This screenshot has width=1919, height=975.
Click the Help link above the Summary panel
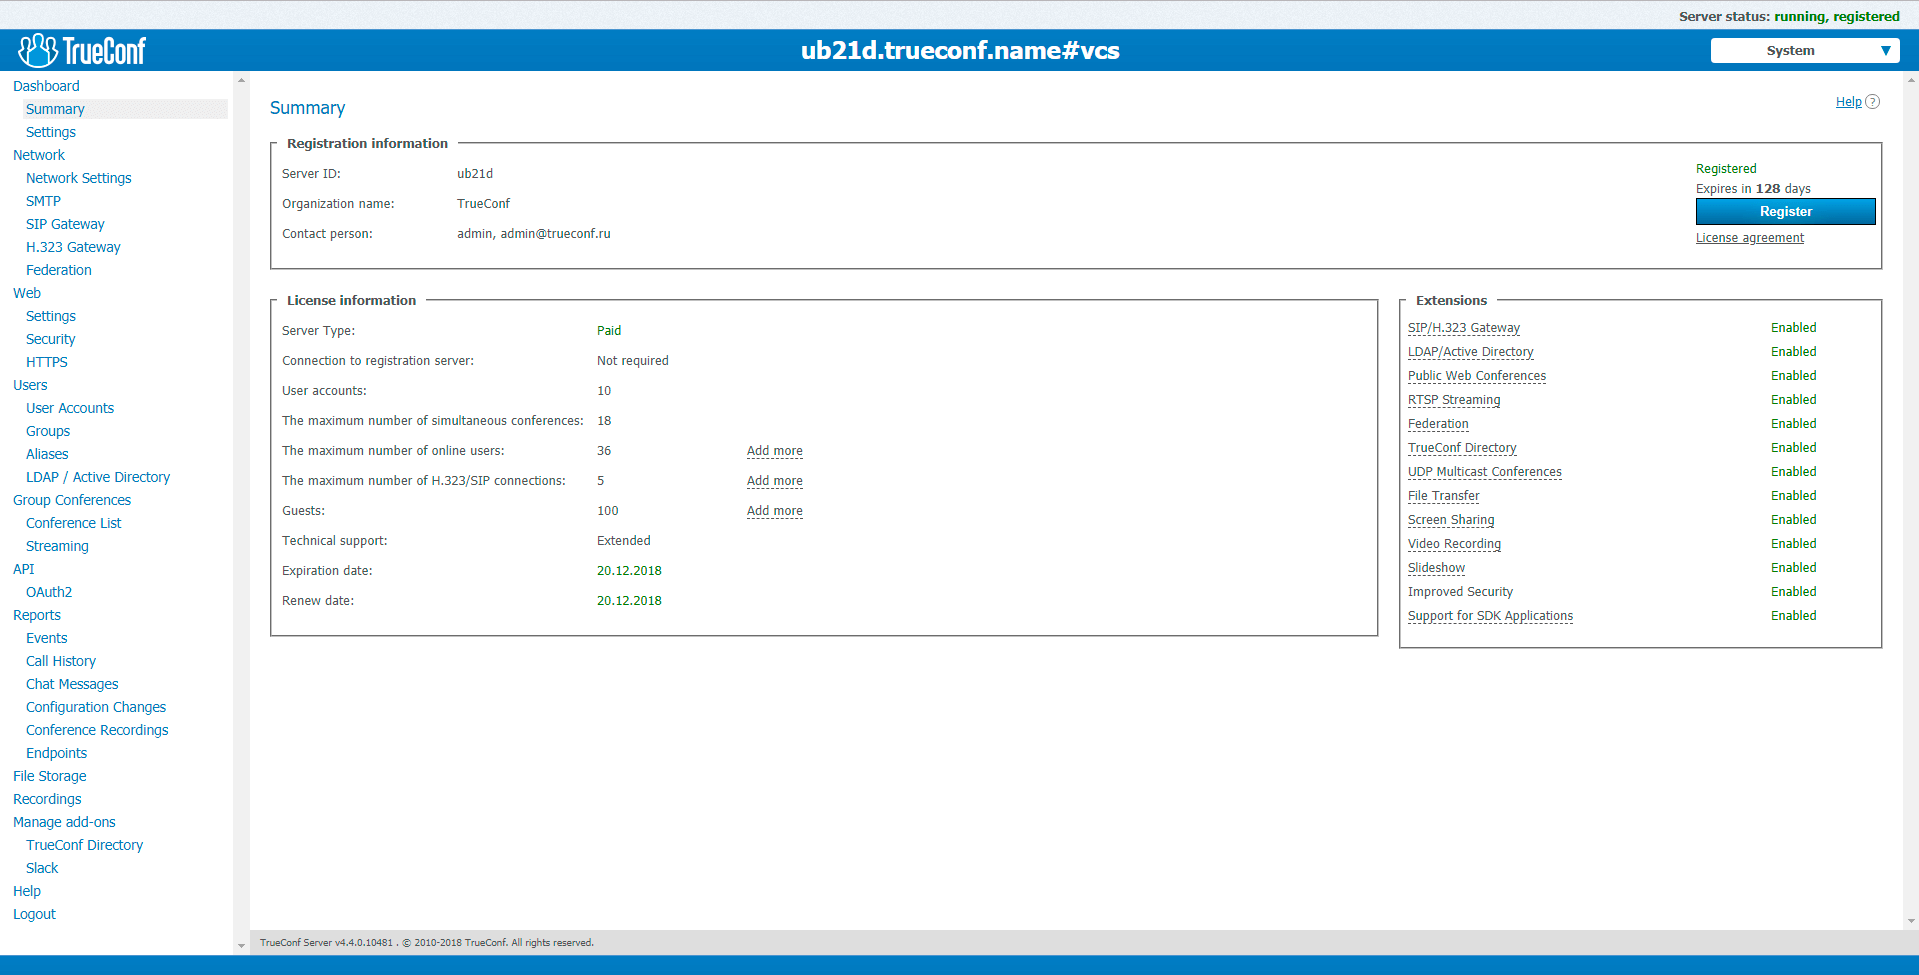tap(1848, 101)
